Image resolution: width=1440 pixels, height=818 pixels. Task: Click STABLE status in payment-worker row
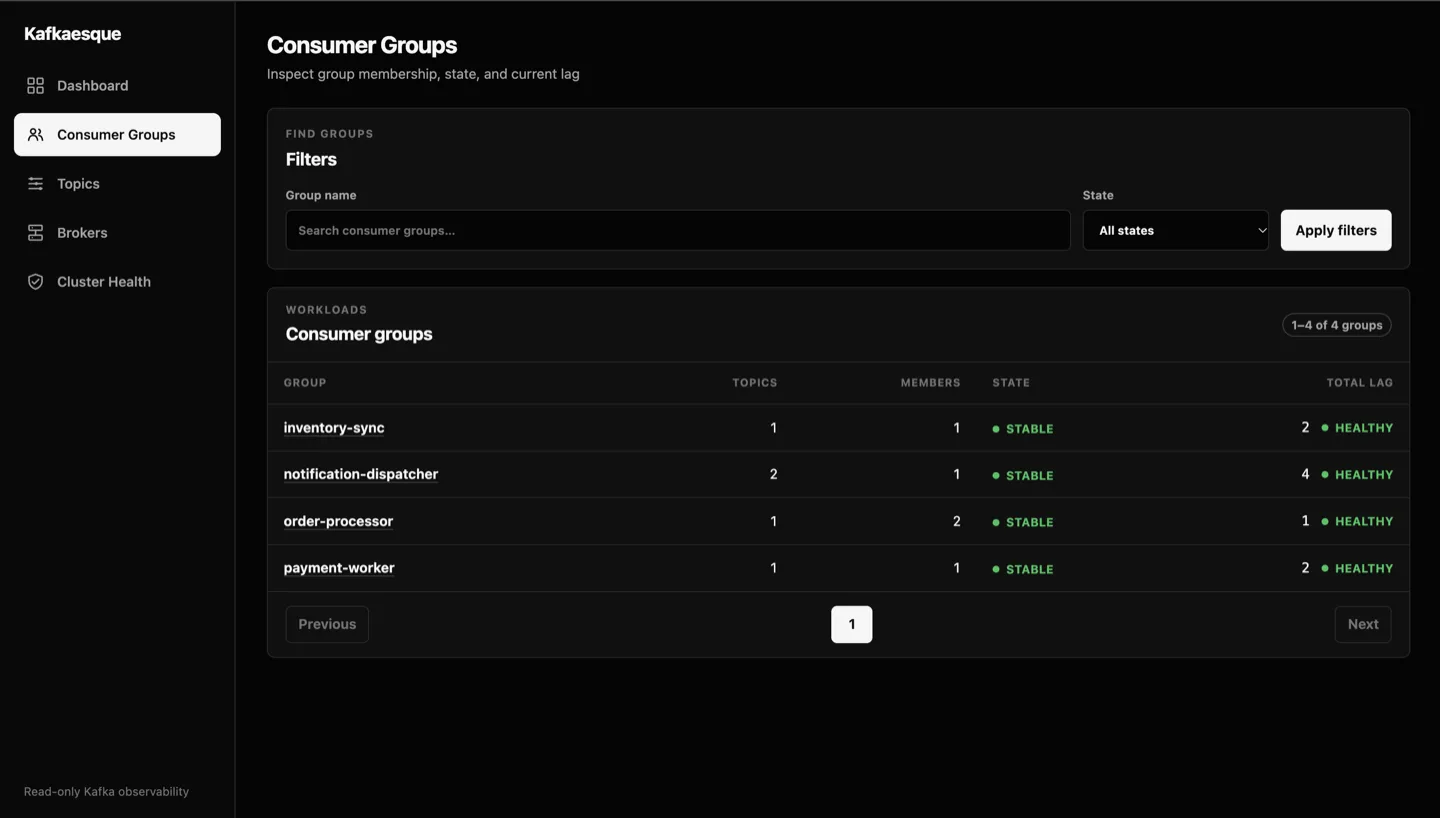coord(1023,569)
